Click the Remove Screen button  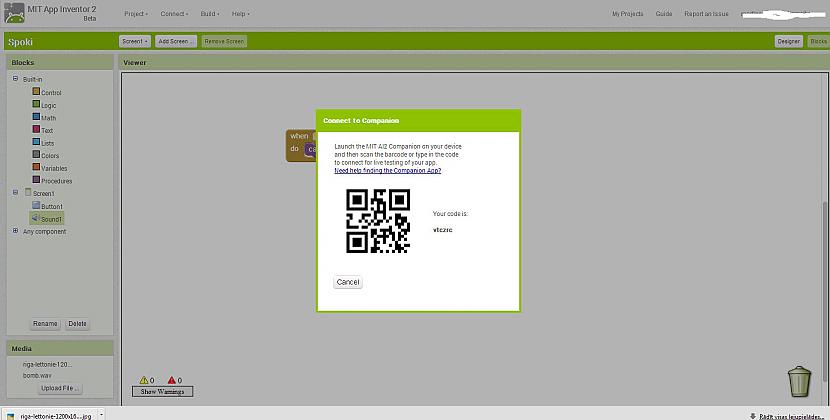click(x=224, y=41)
